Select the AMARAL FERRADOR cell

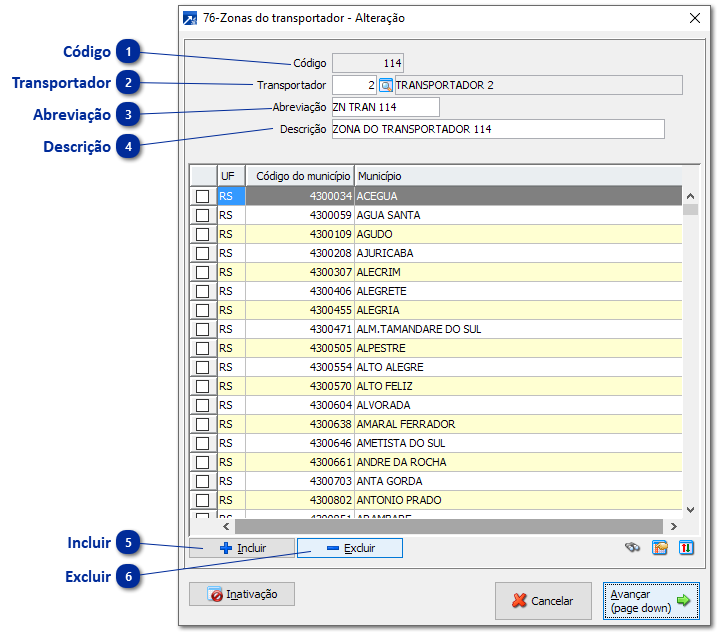click(x=518, y=424)
